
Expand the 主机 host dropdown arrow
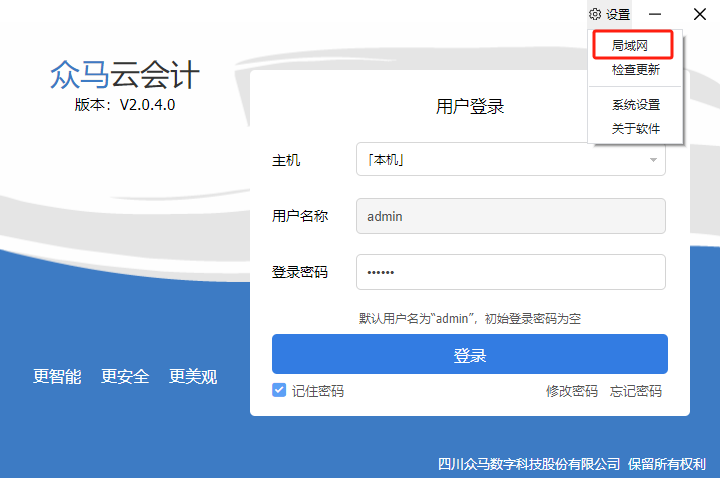pyautogui.click(x=653, y=160)
